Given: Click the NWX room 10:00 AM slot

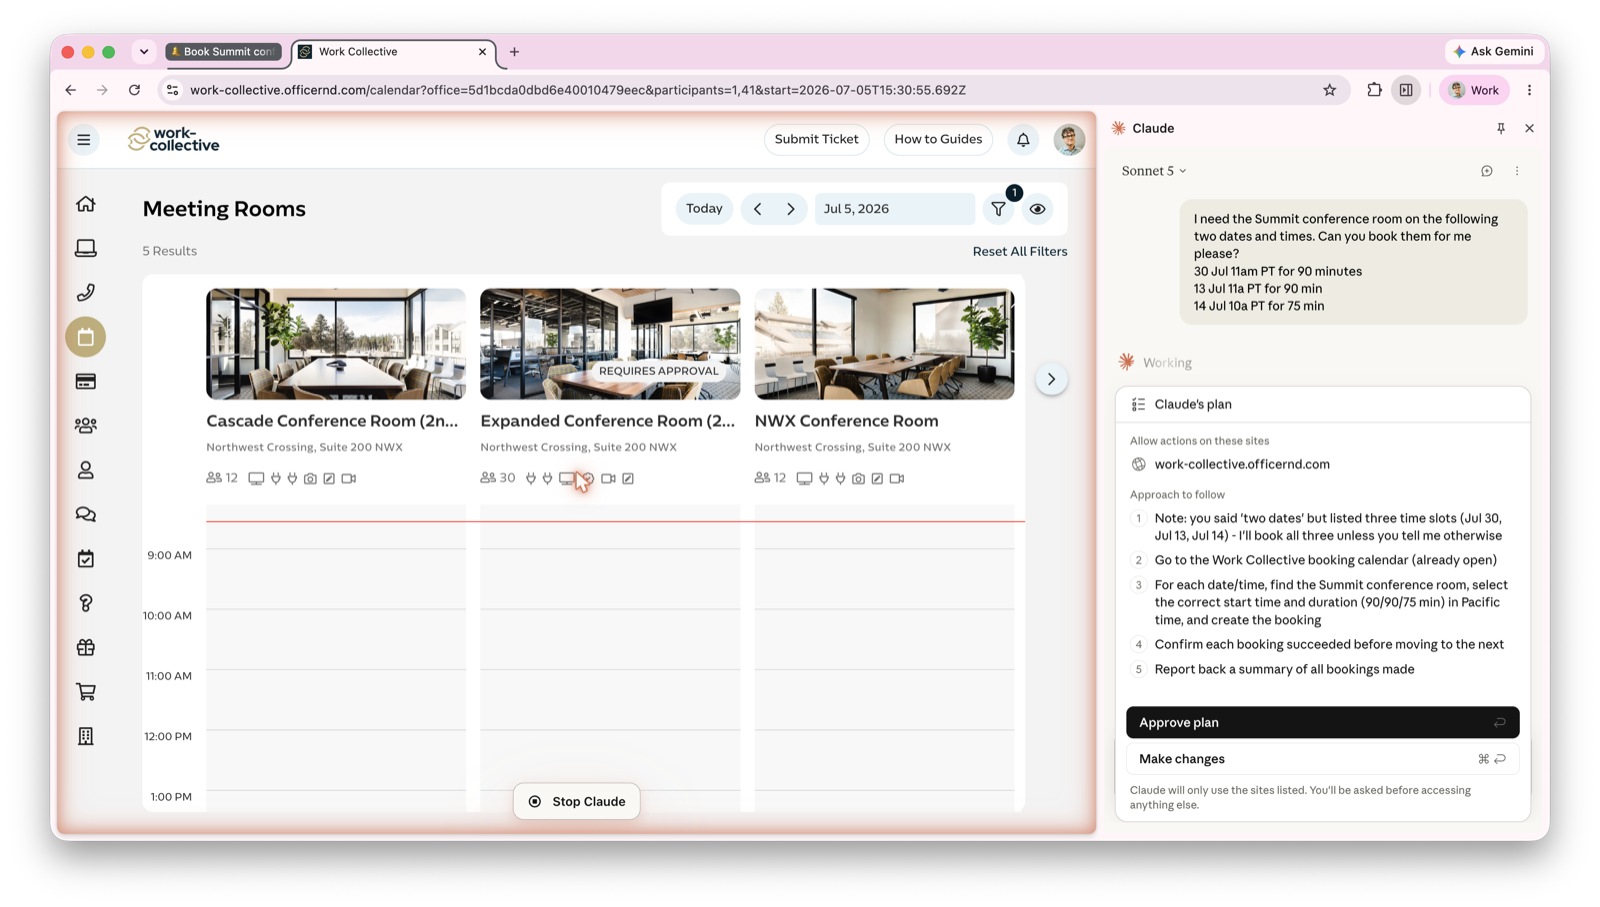Looking at the screenshot, I should 884,639.
